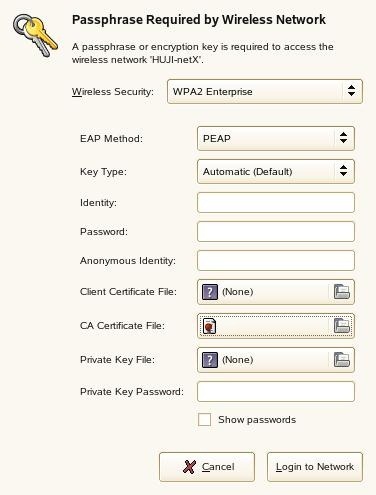Focus the Identity text field
This screenshot has height=495, width=376.
point(276,202)
